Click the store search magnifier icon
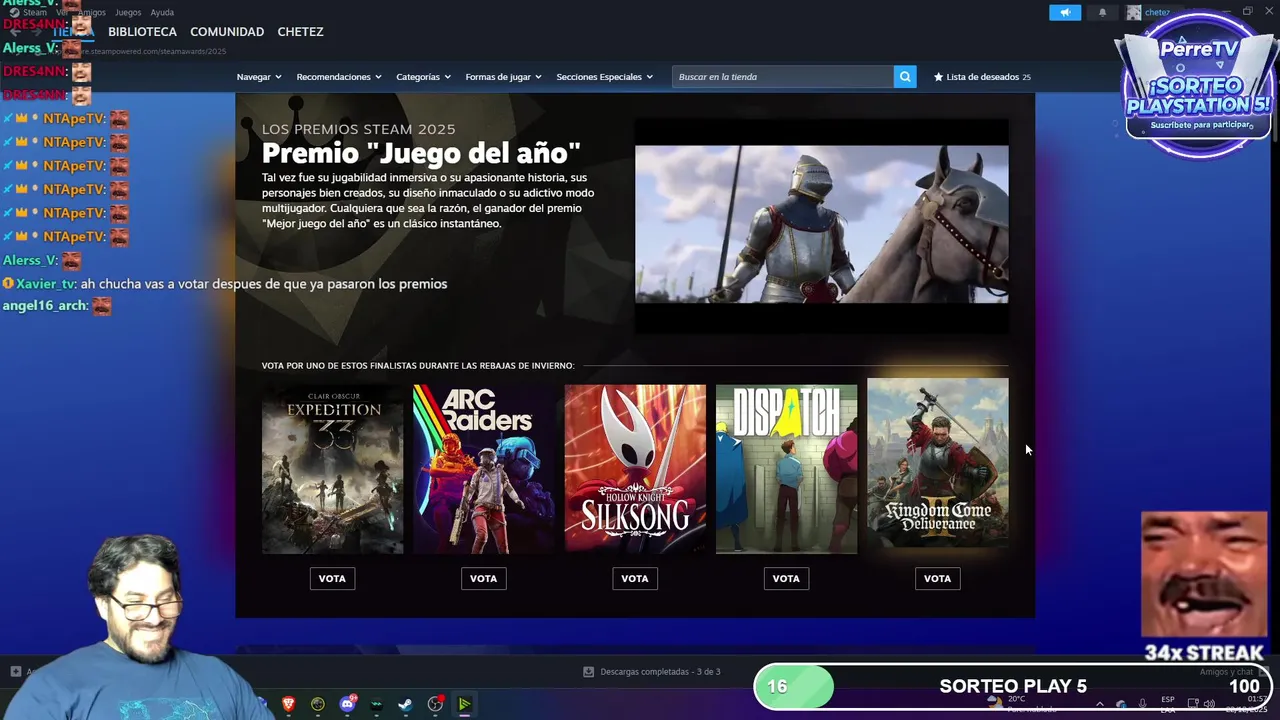 (x=905, y=77)
